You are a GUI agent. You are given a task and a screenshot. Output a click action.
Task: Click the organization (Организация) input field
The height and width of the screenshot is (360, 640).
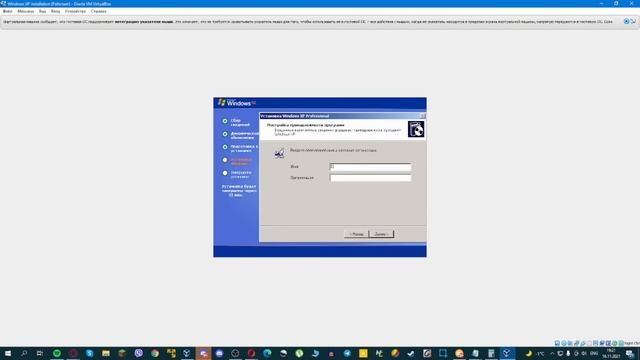370,178
